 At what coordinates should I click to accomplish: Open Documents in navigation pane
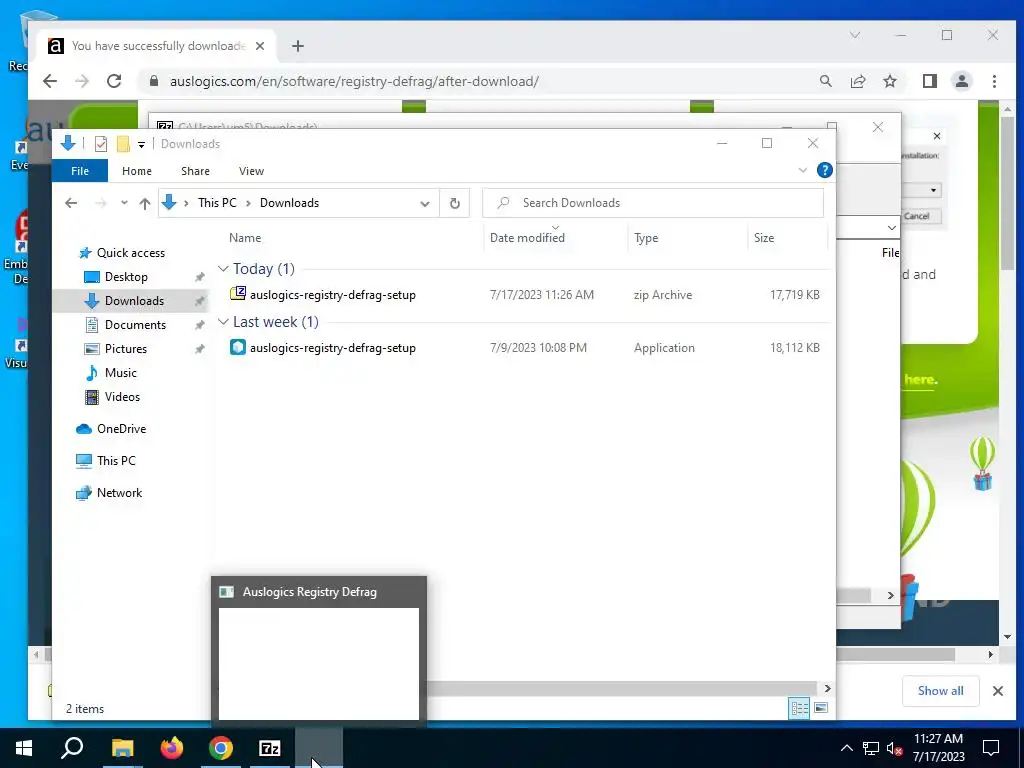click(x=135, y=325)
